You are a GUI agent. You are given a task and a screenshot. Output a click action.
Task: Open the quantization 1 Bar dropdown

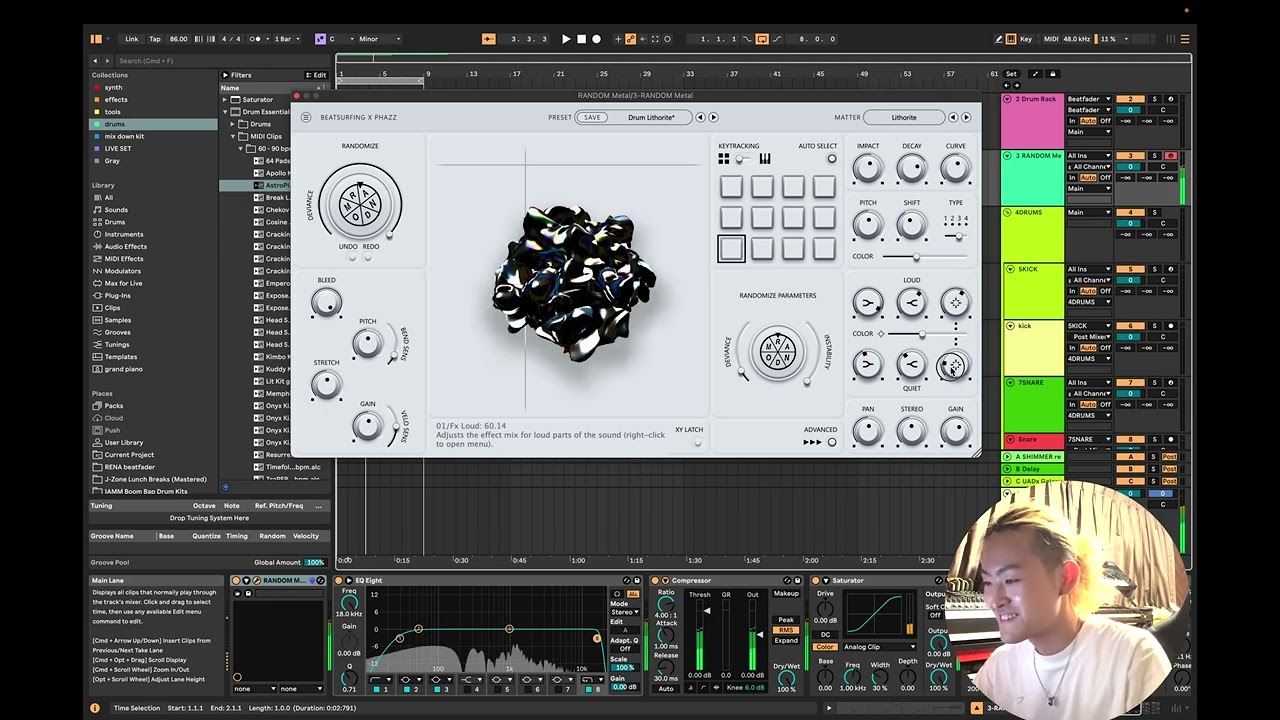click(285, 39)
